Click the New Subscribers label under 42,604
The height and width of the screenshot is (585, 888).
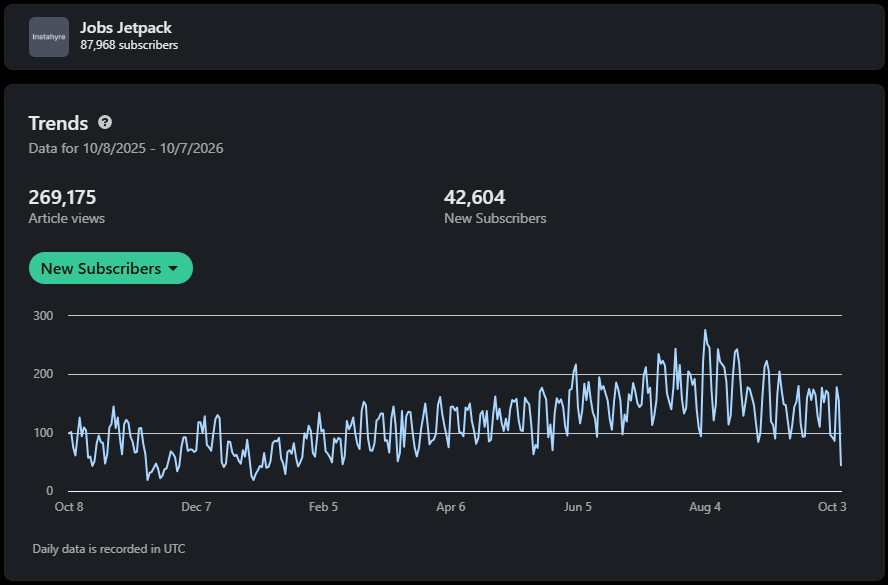pos(495,219)
